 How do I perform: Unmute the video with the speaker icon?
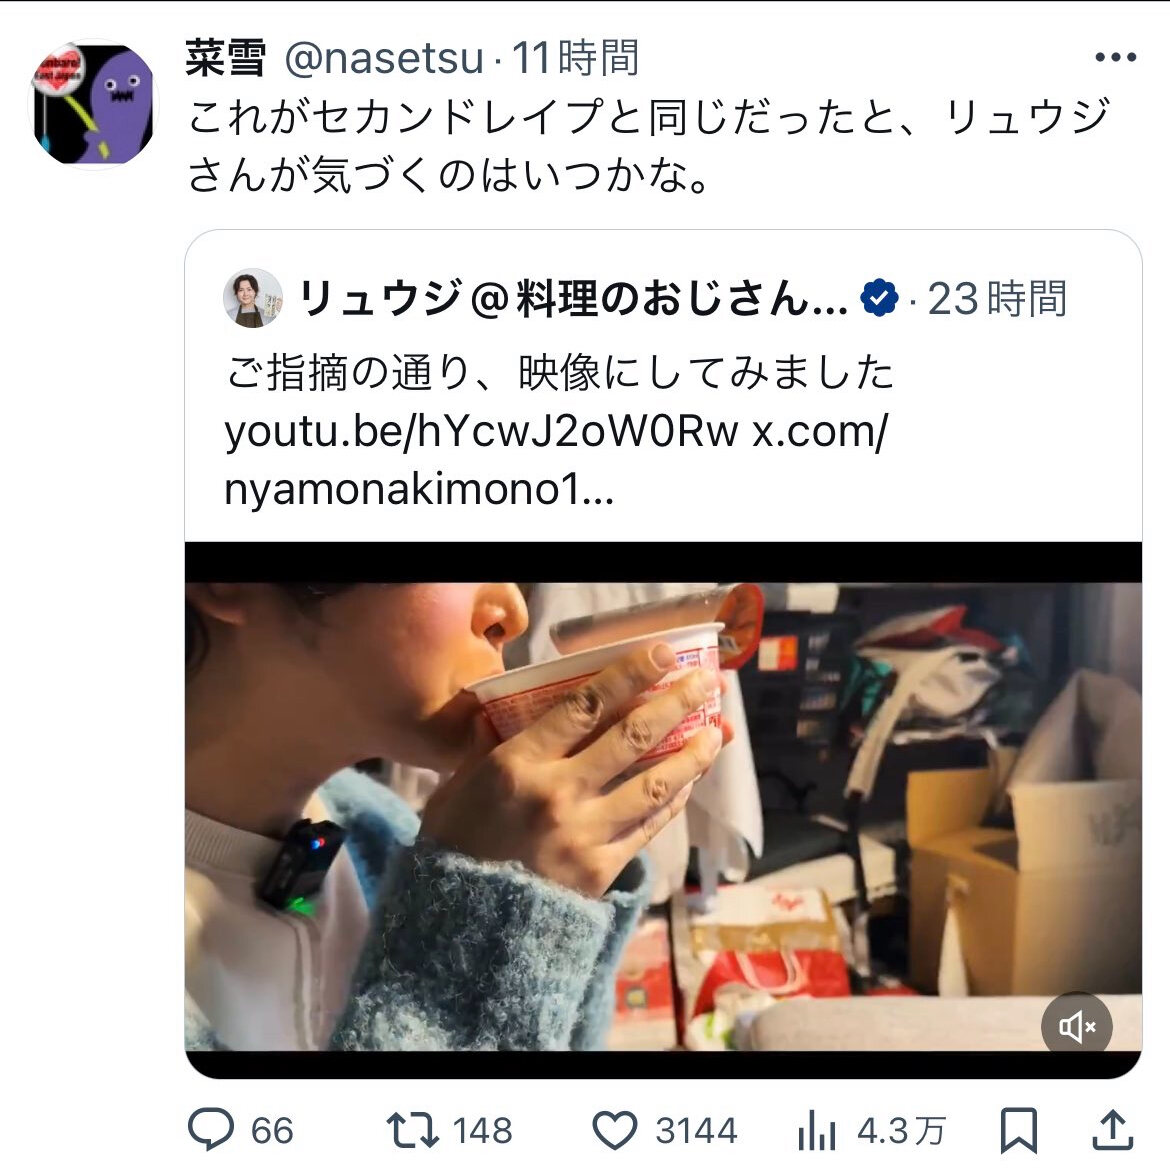1077,1027
